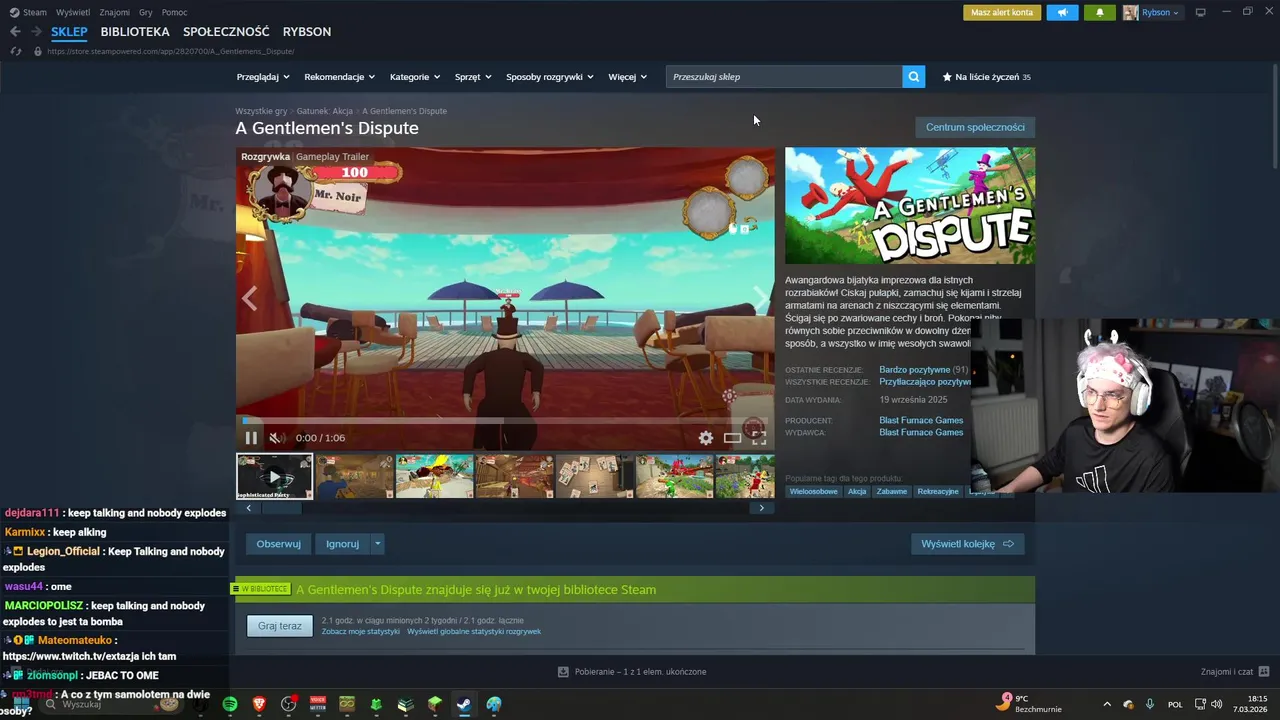Open Zobacz moje statystyki link

[360, 632]
